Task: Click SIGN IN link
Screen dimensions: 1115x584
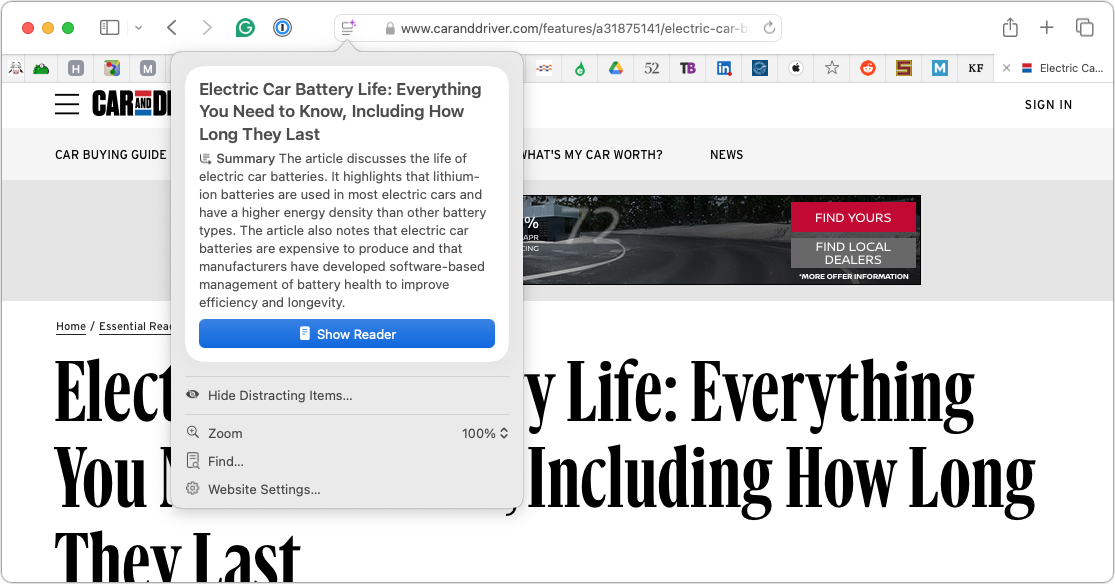Action: pyautogui.click(x=1048, y=105)
